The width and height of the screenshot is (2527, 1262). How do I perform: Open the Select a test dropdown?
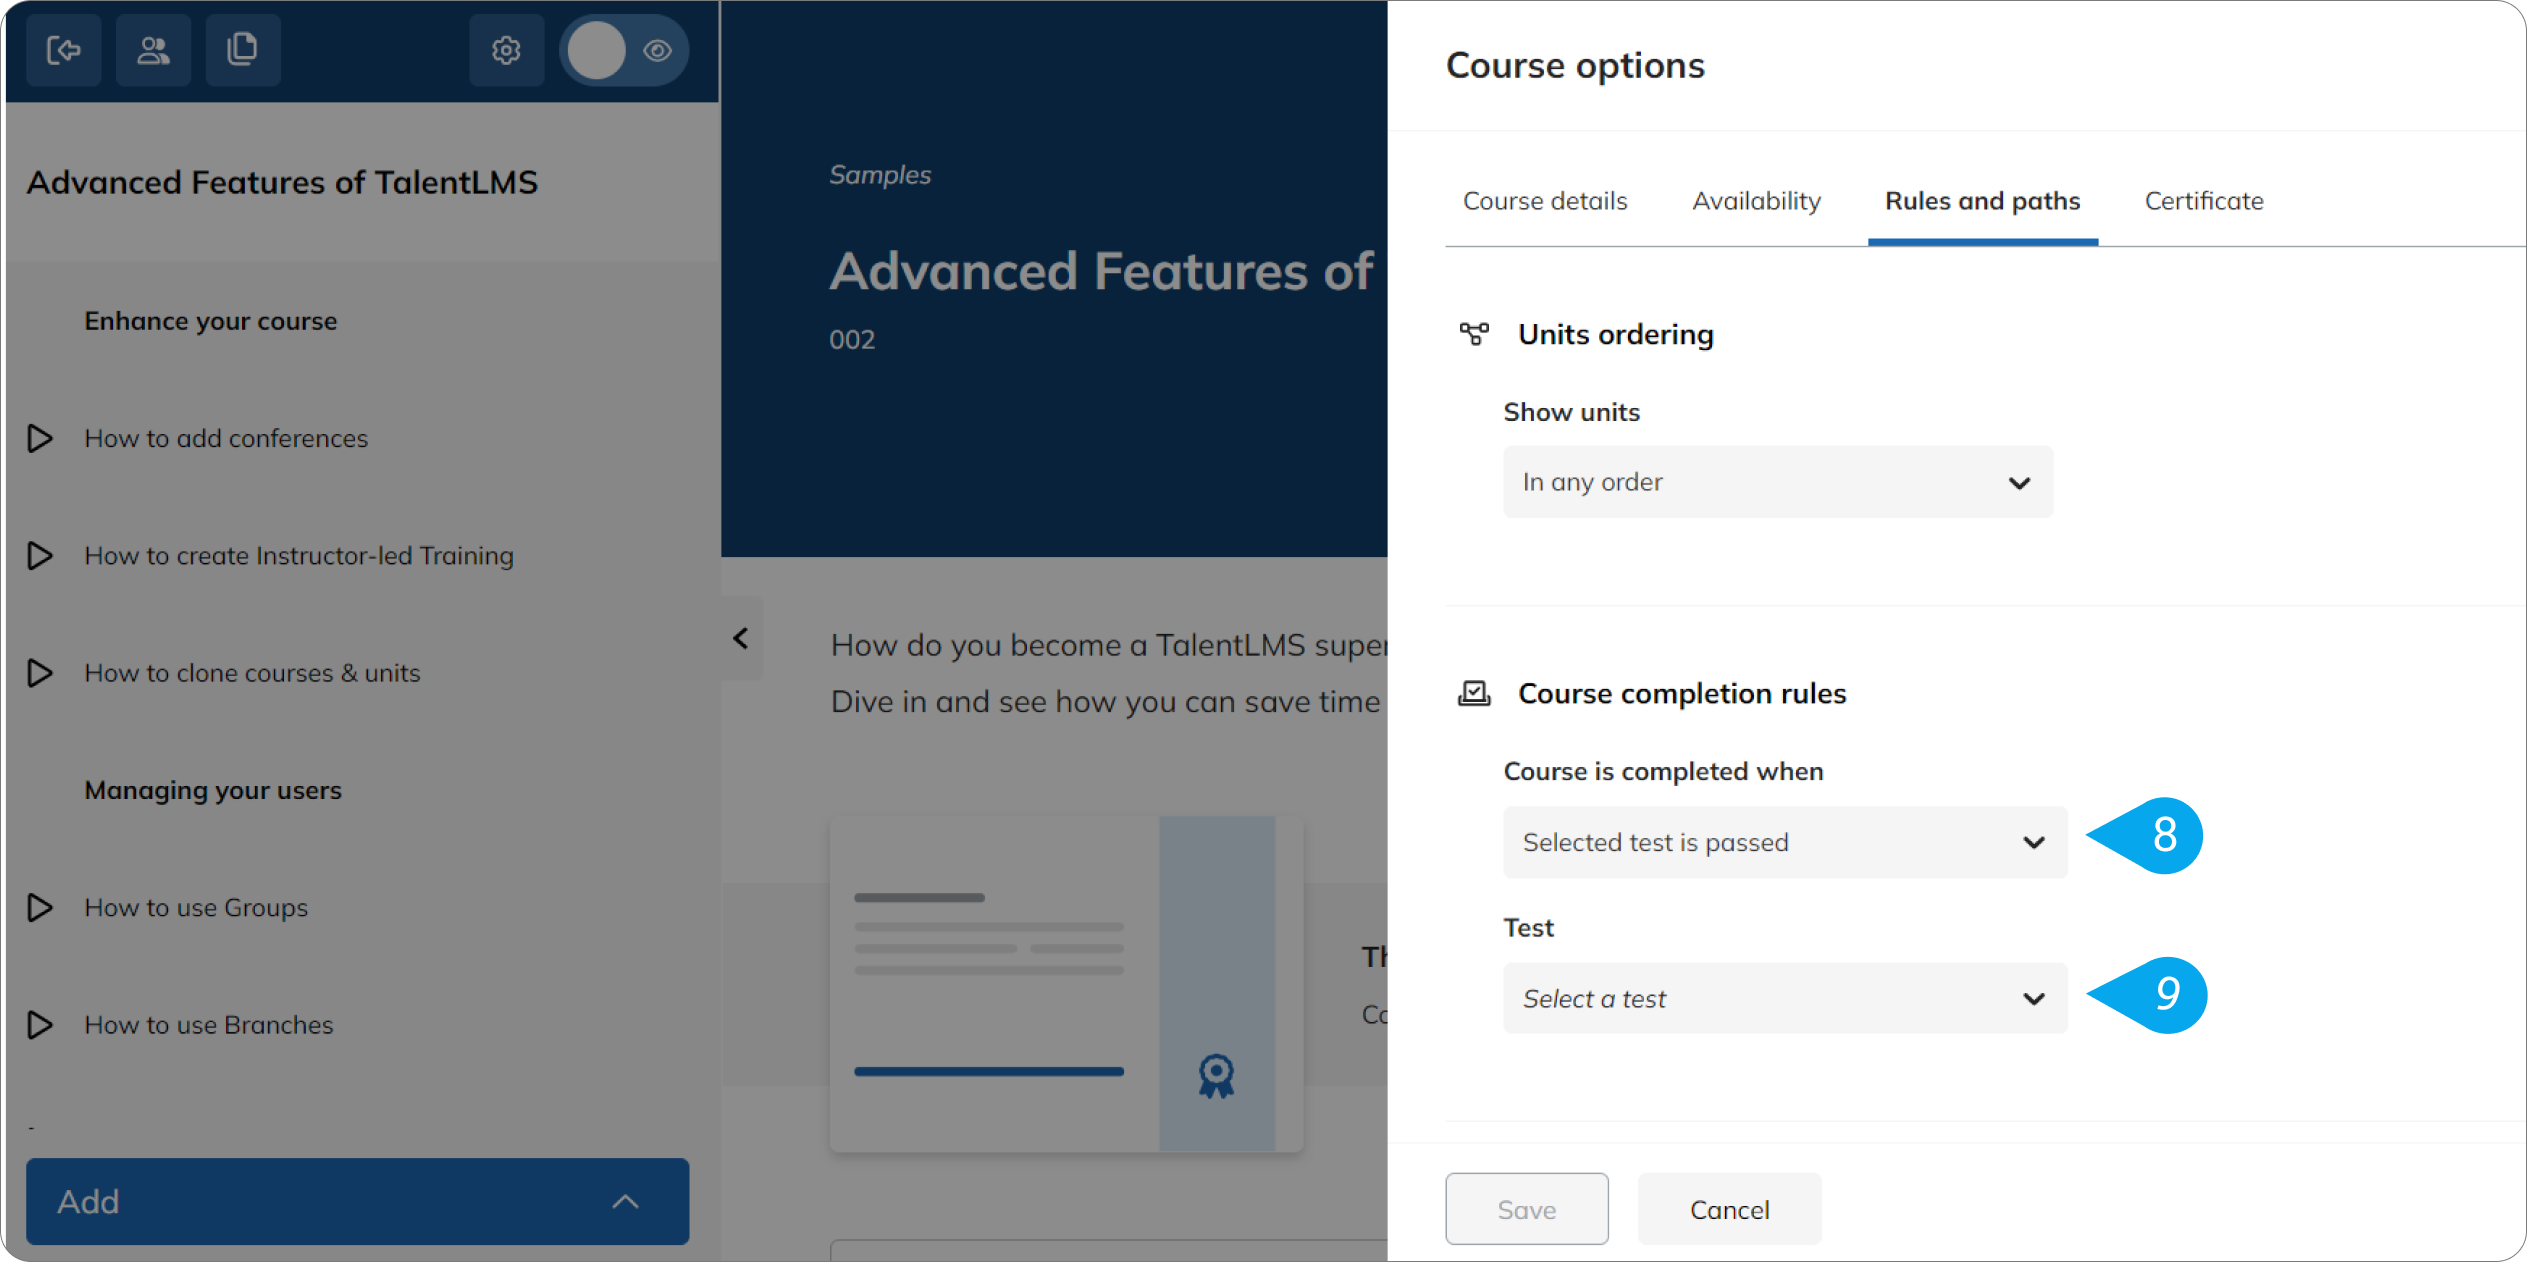(x=1785, y=998)
